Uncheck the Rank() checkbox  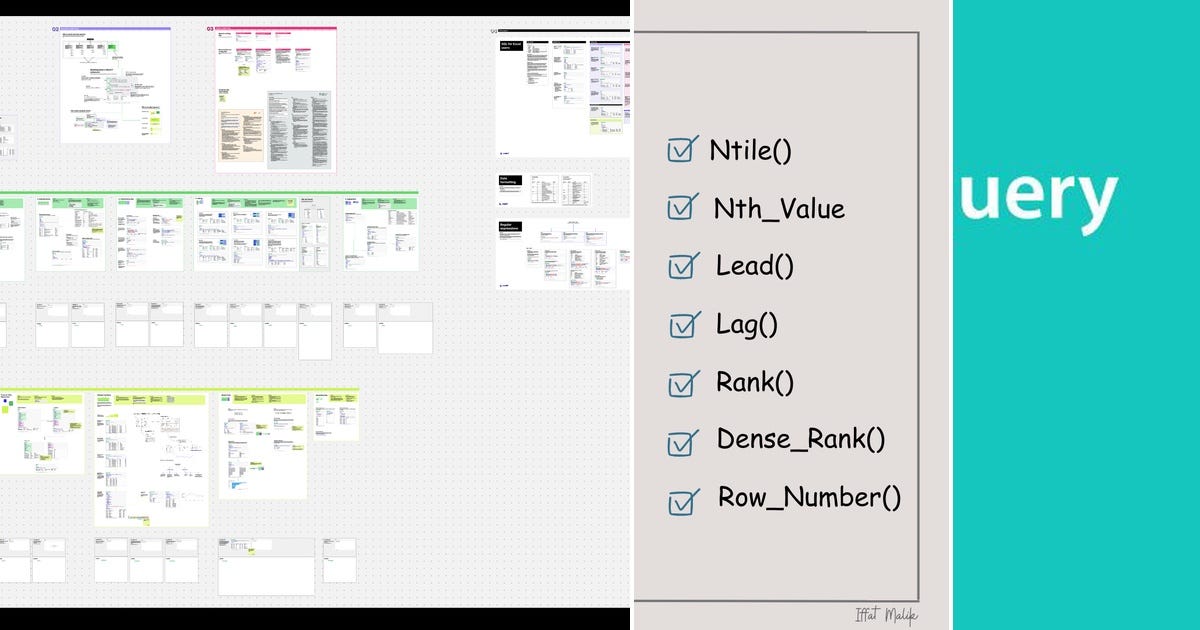click(684, 383)
